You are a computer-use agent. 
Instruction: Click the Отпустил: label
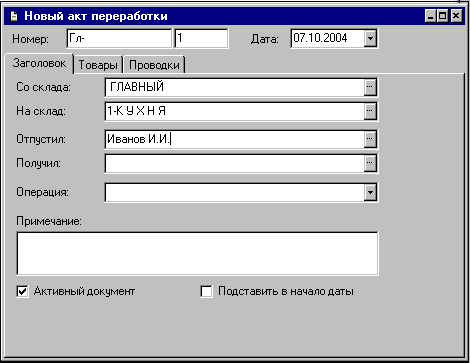tap(41, 139)
